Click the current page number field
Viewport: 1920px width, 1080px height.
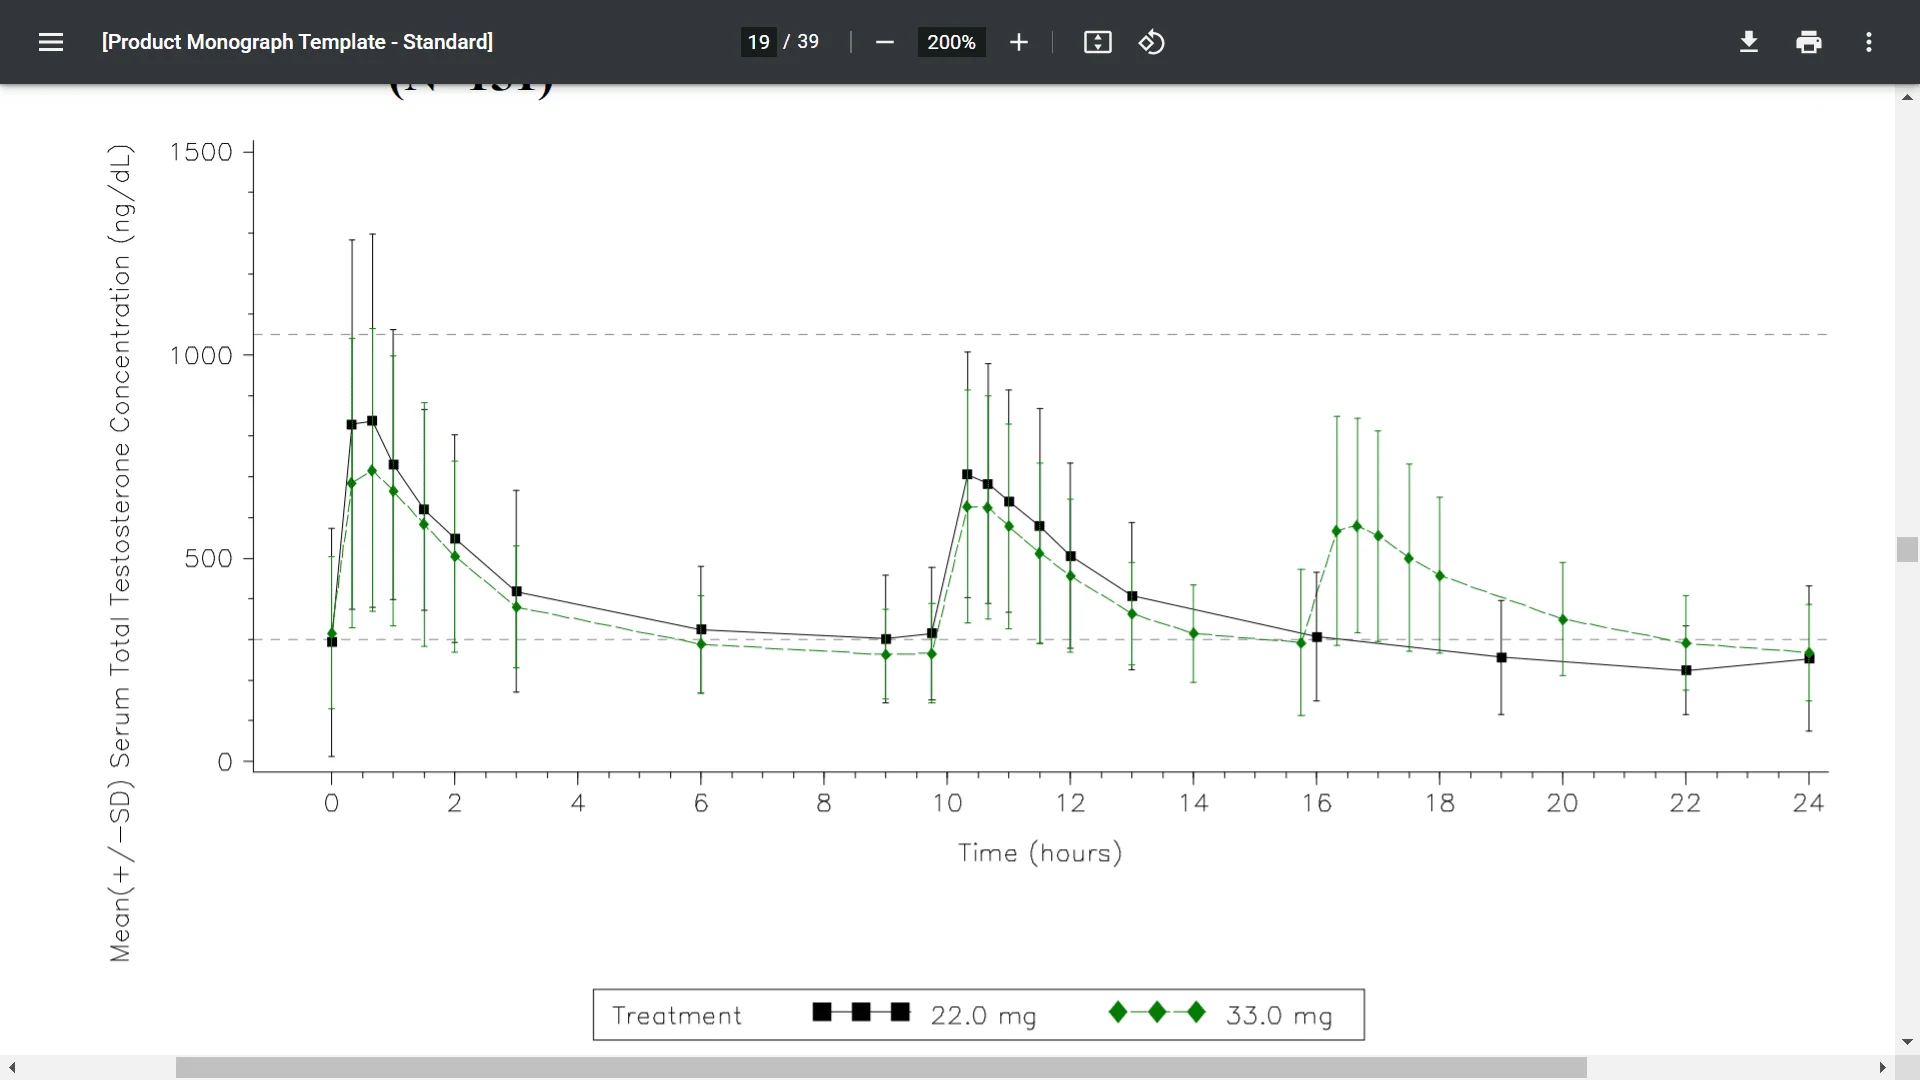tap(758, 42)
